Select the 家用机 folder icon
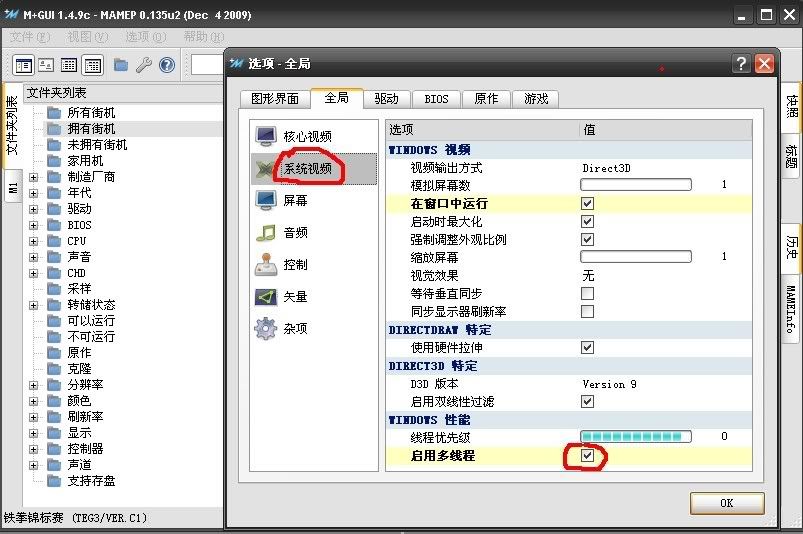 [54, 161]
